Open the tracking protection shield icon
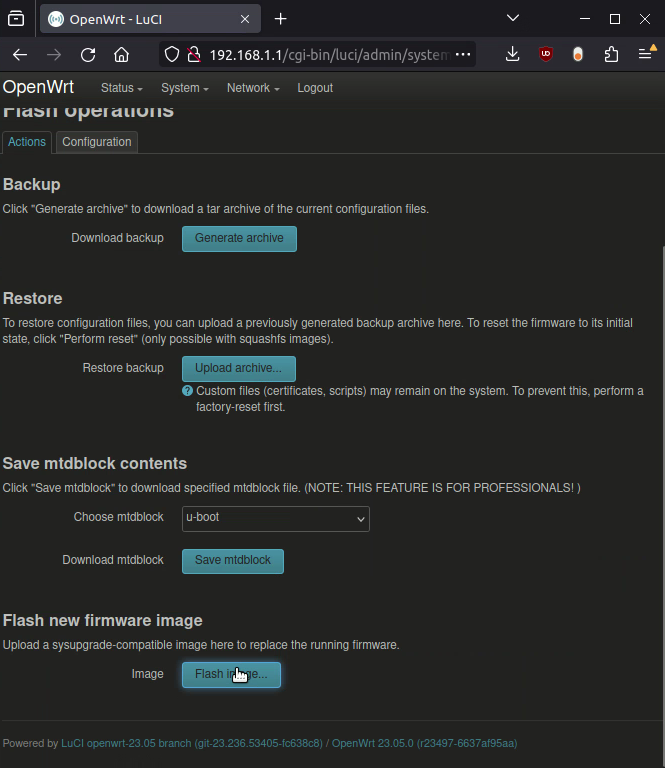Screen dimensions: 665x768 [x=172, y=54]
